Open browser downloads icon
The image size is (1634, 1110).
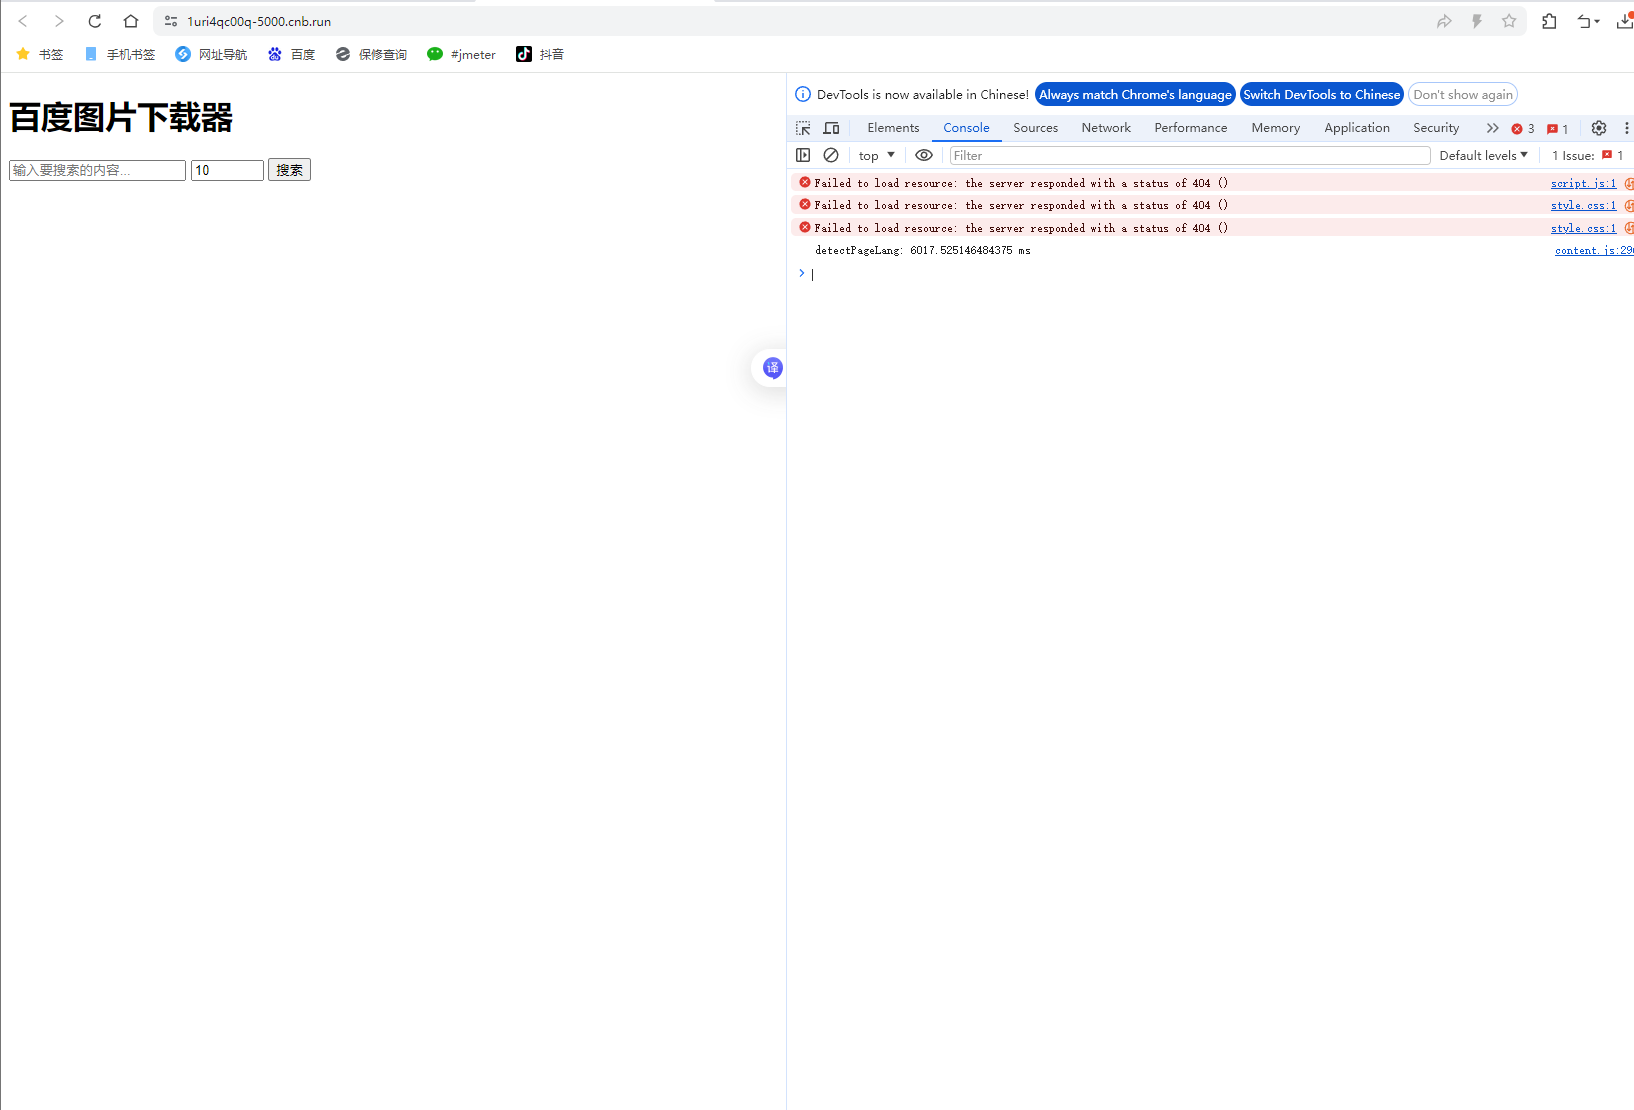tap(1625, 21)
